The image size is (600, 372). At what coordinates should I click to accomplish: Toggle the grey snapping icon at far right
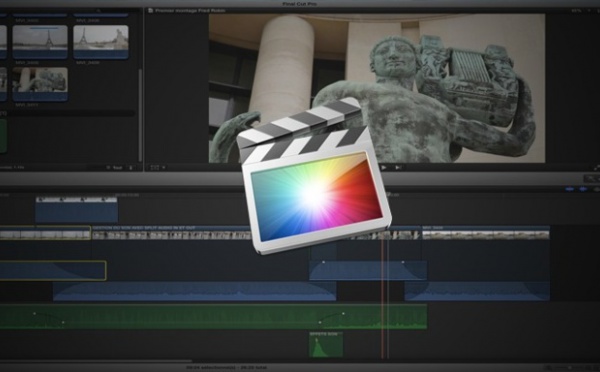(x=596, y=189)
